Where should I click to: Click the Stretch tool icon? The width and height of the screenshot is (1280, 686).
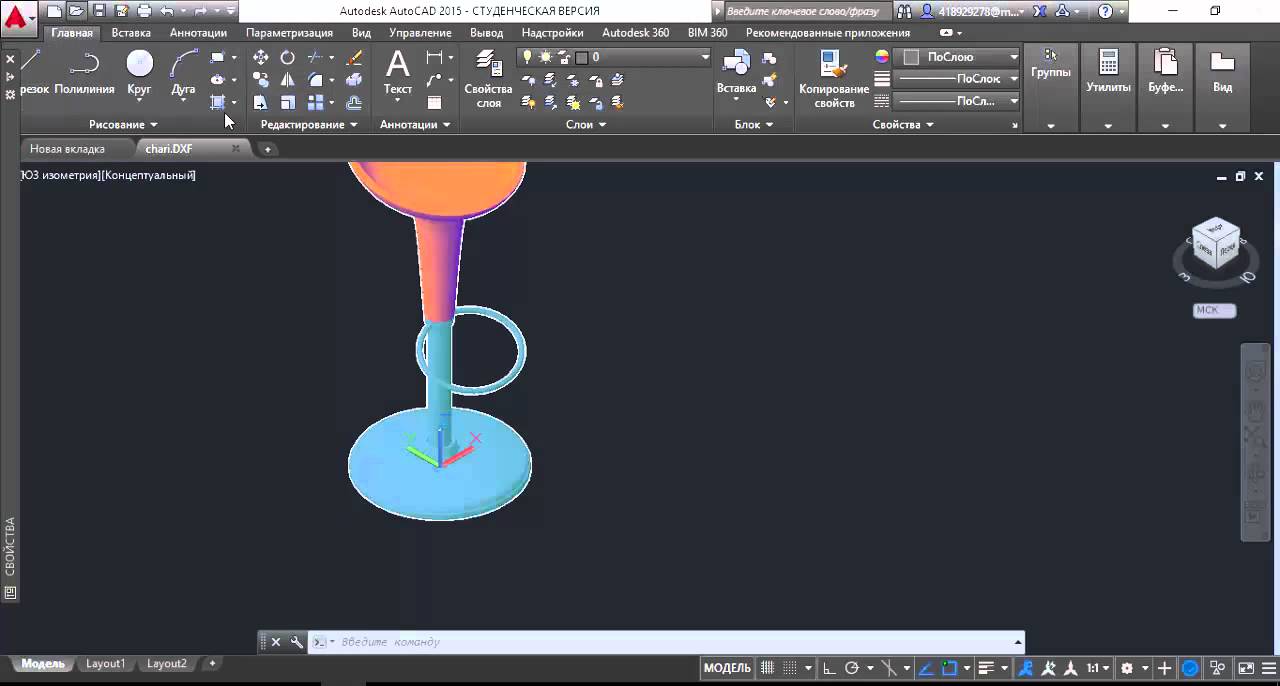pos(260,102)
